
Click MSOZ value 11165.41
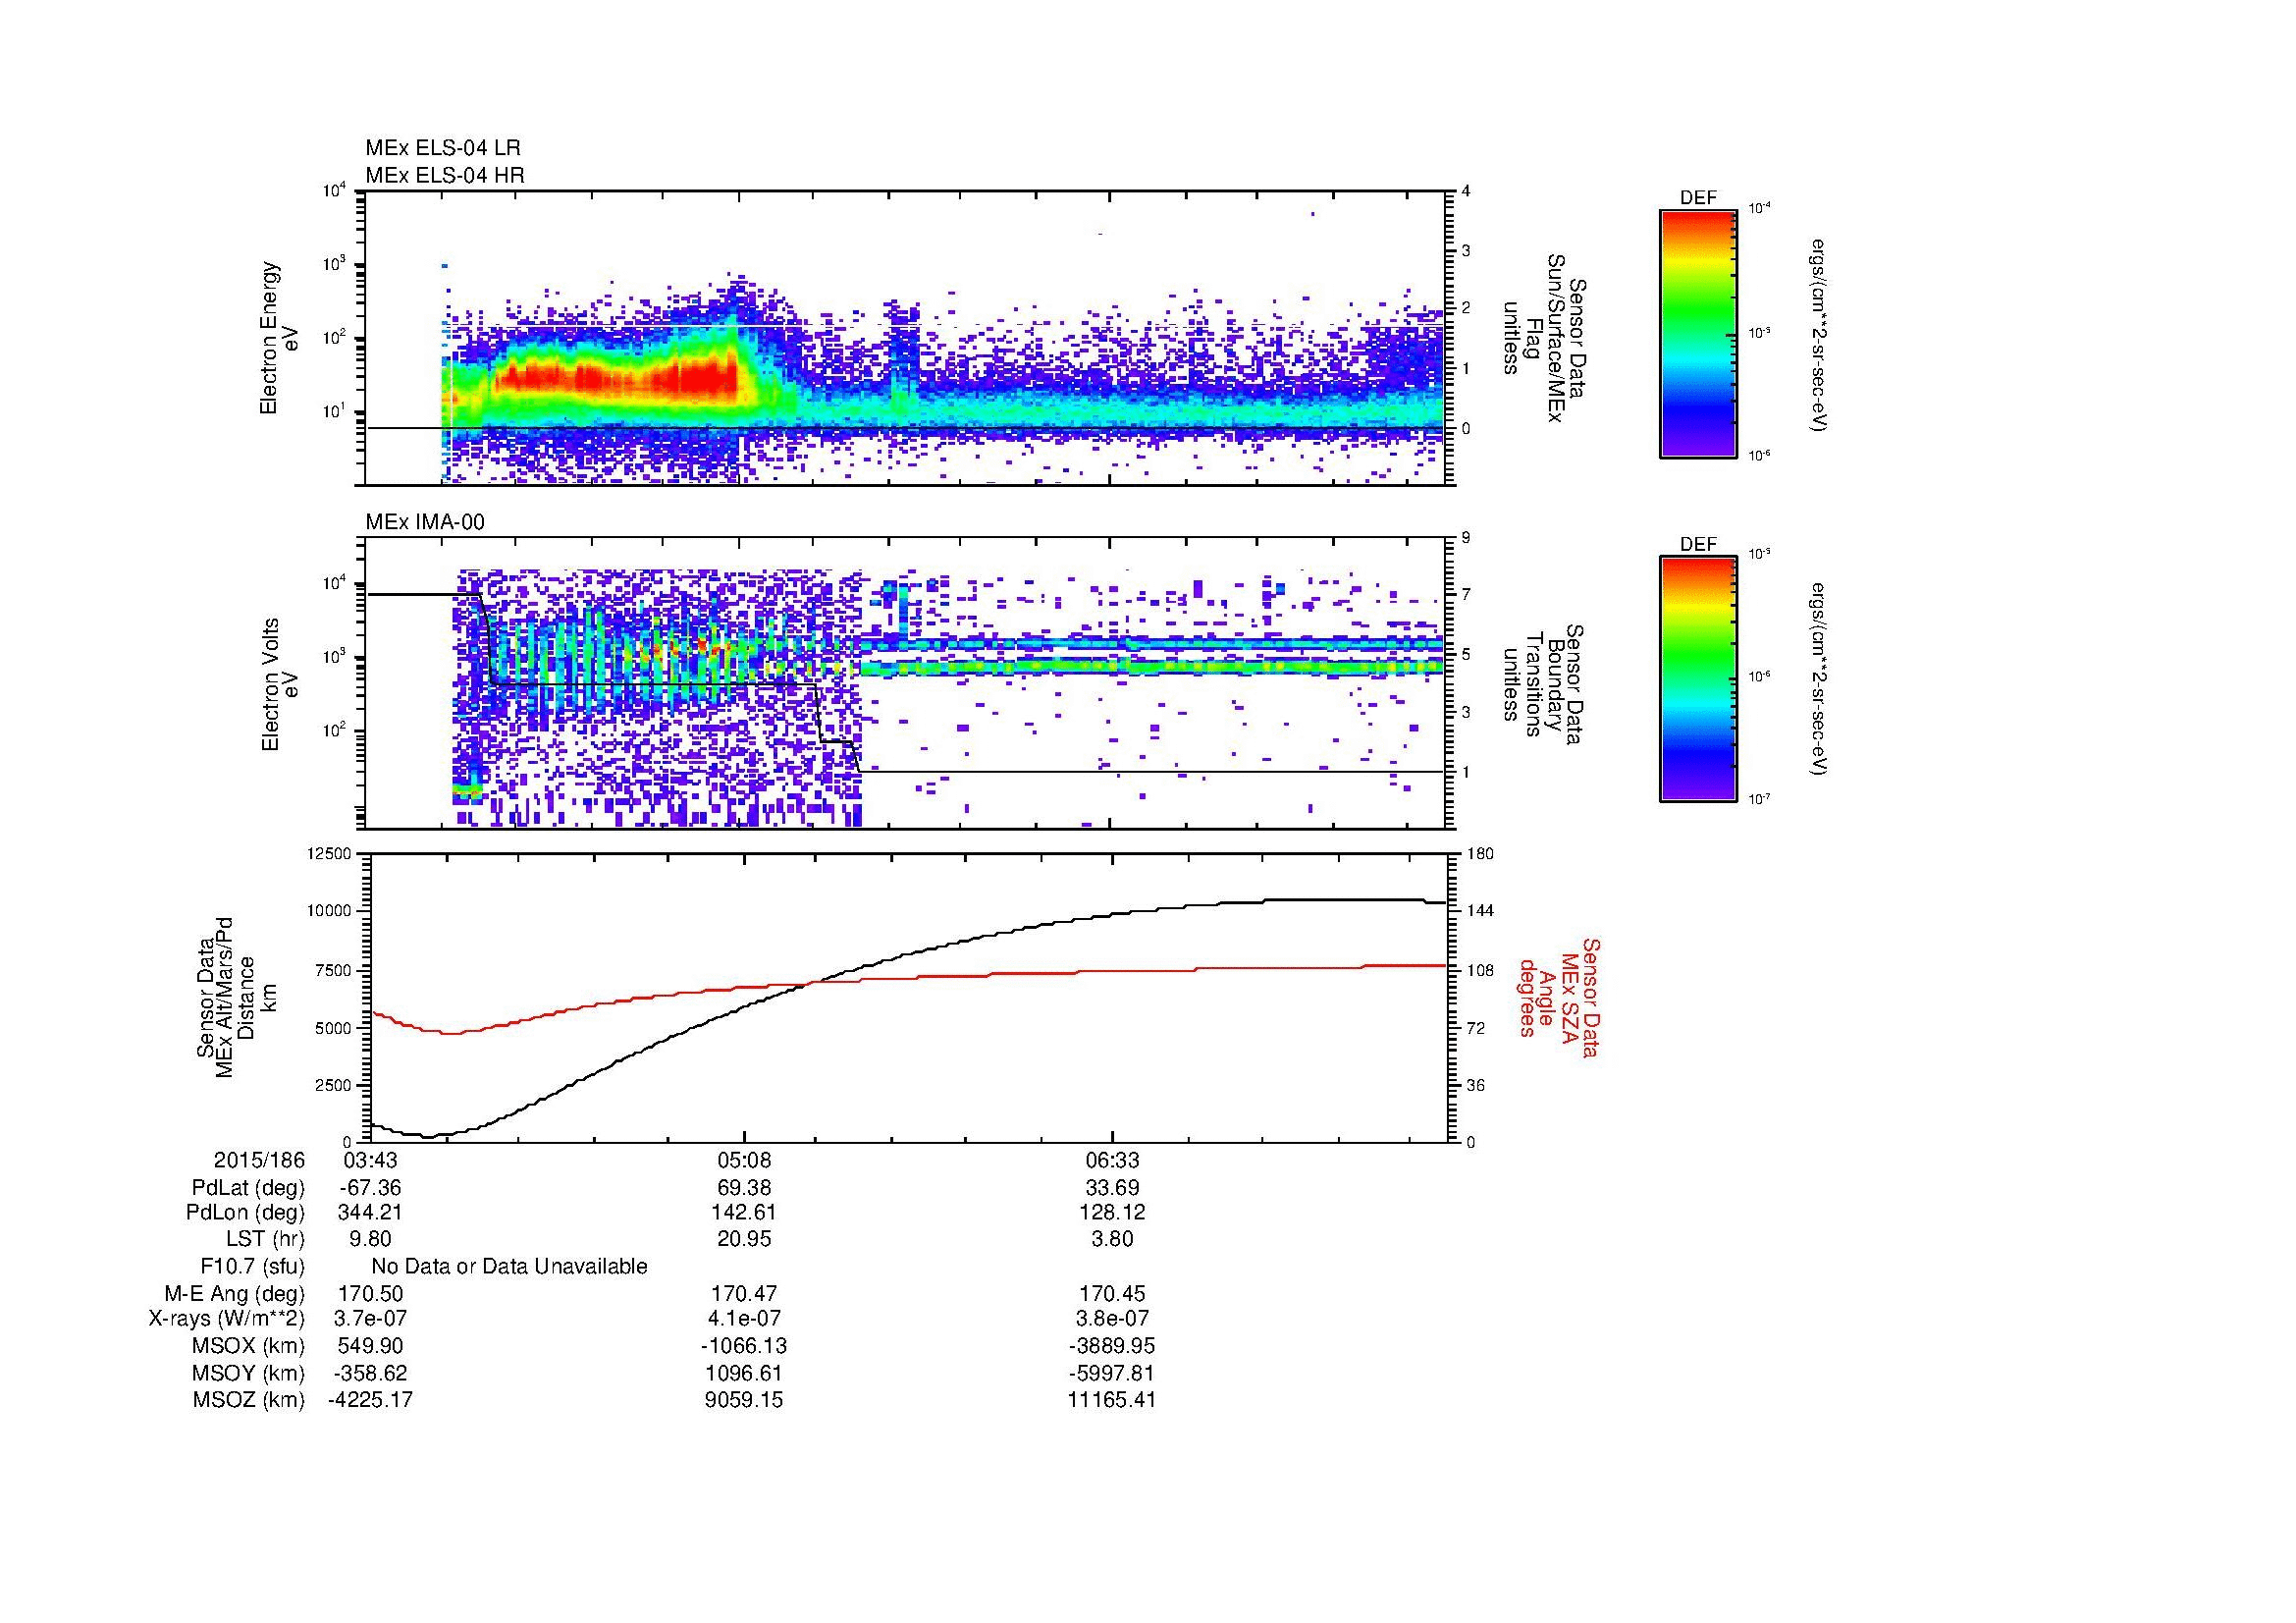point(1112,1400)
